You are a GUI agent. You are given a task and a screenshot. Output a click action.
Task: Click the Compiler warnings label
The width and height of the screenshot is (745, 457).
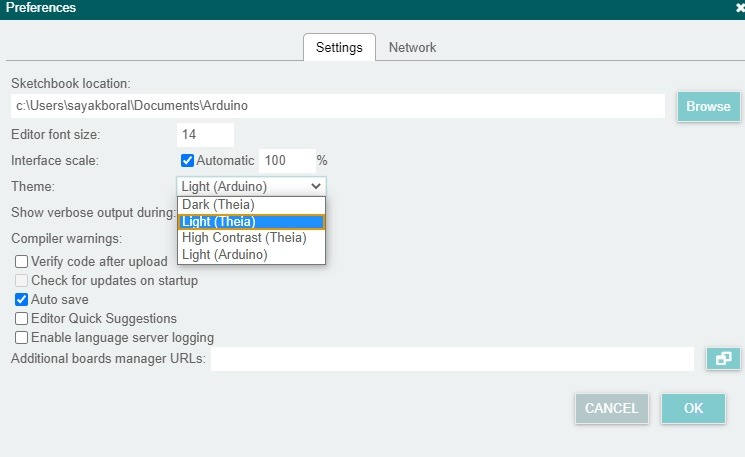coord(67,238)
